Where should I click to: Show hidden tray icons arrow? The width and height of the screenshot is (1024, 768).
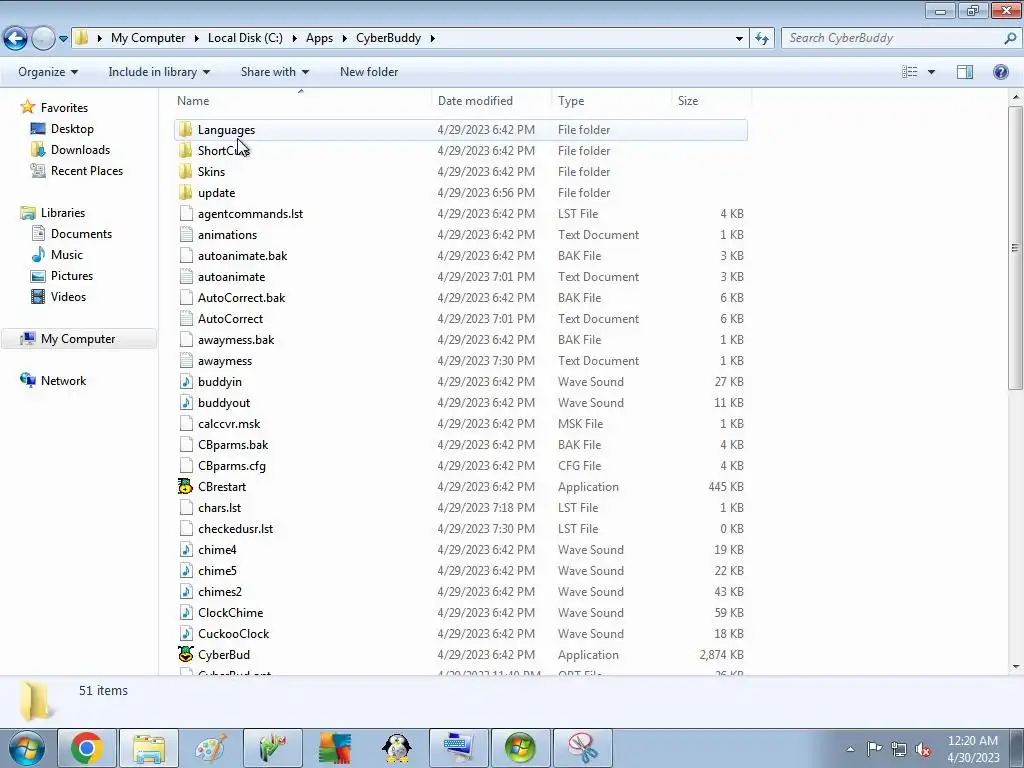tap(850, 749)
